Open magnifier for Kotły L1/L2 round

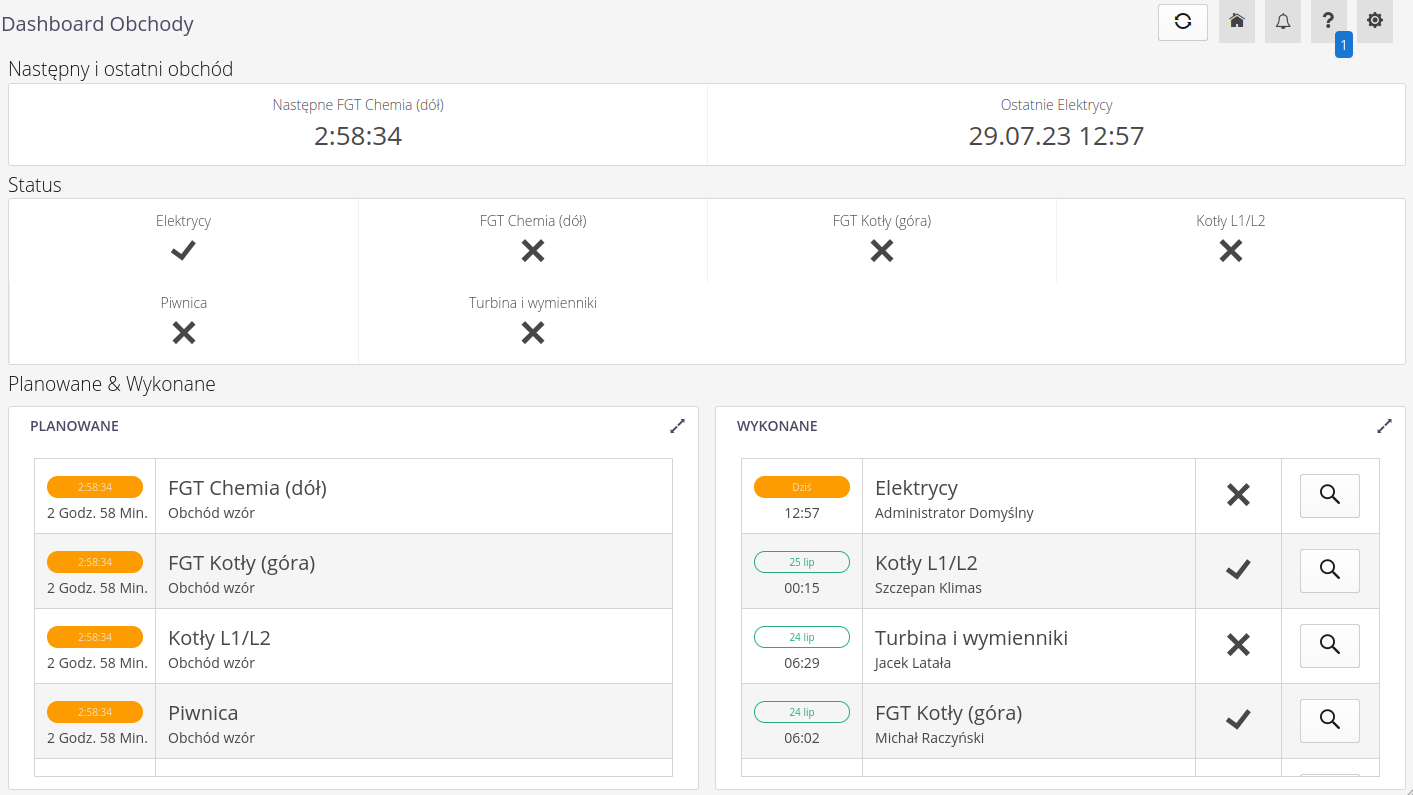coord(1329,570)
